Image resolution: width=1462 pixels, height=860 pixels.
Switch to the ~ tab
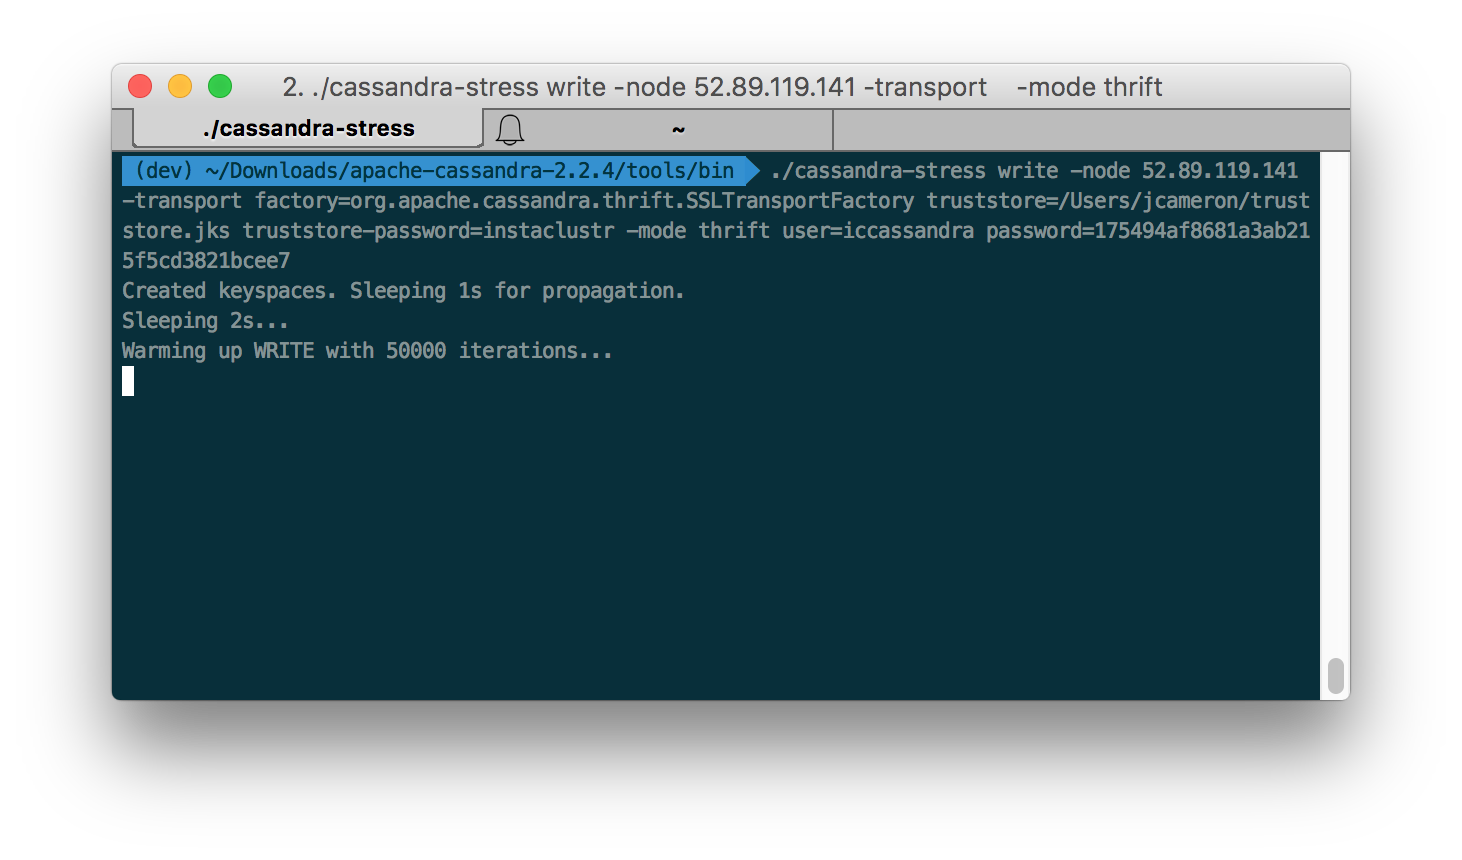[x=678, y=129]
